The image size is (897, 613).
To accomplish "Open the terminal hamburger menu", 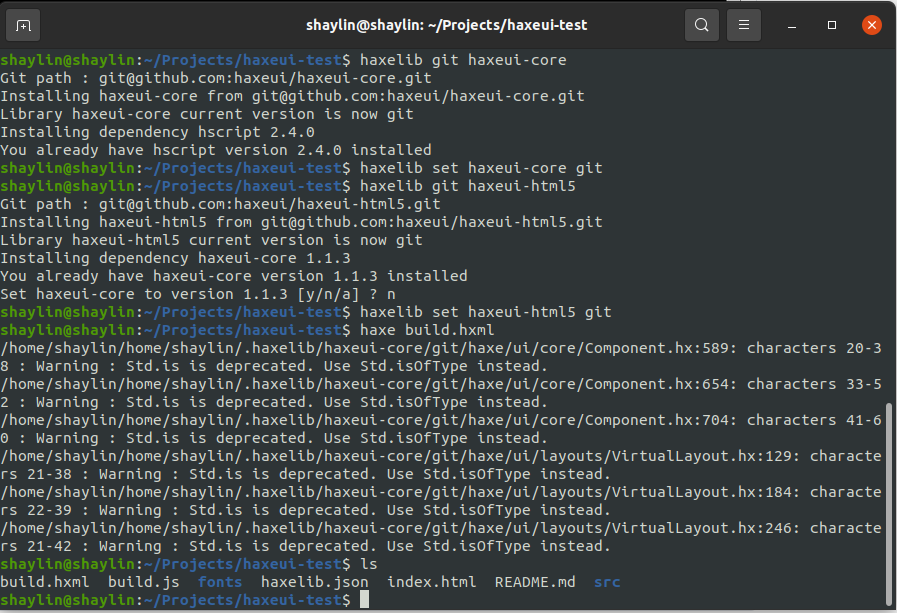I will coord(743,24).
